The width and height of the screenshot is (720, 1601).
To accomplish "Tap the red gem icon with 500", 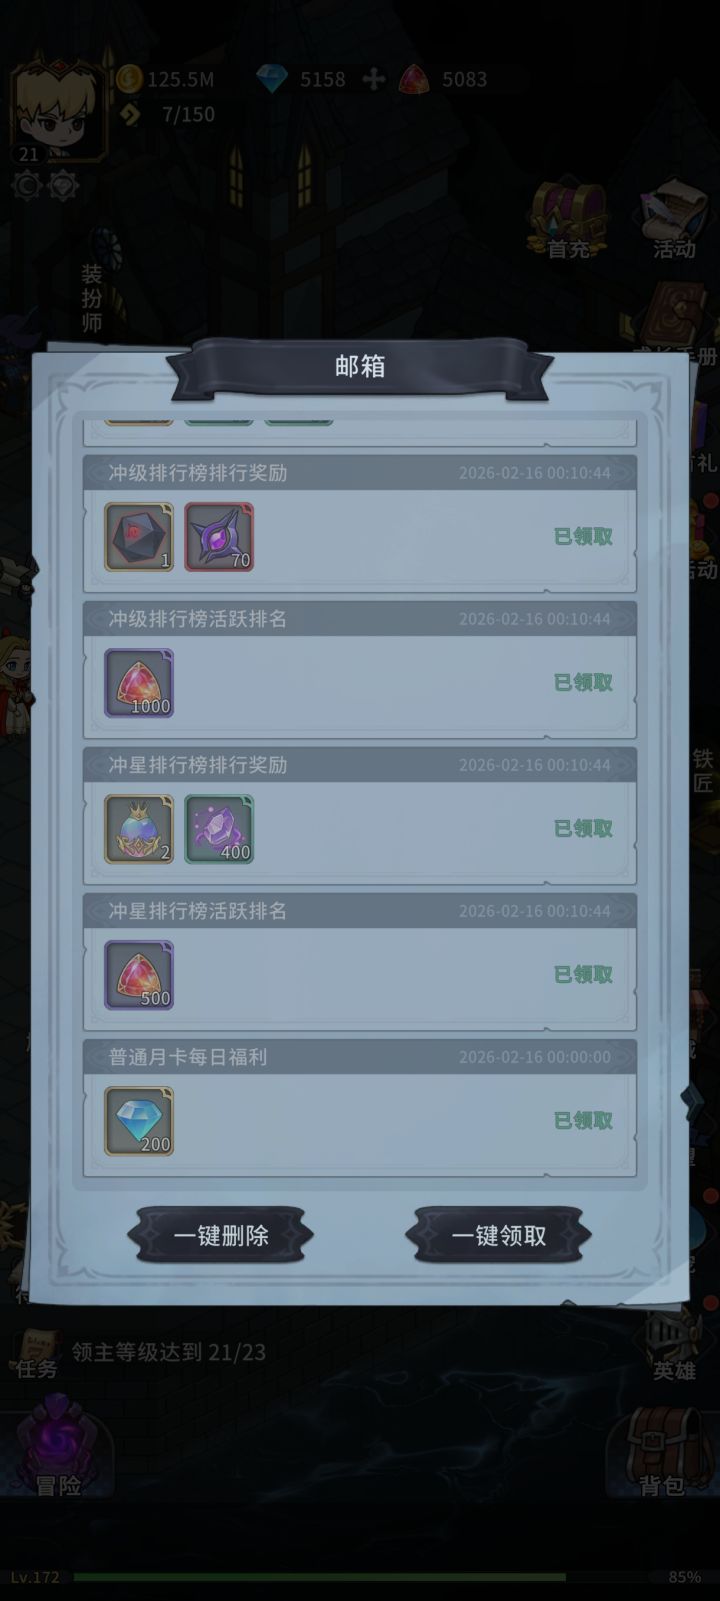I will (139, 975).
